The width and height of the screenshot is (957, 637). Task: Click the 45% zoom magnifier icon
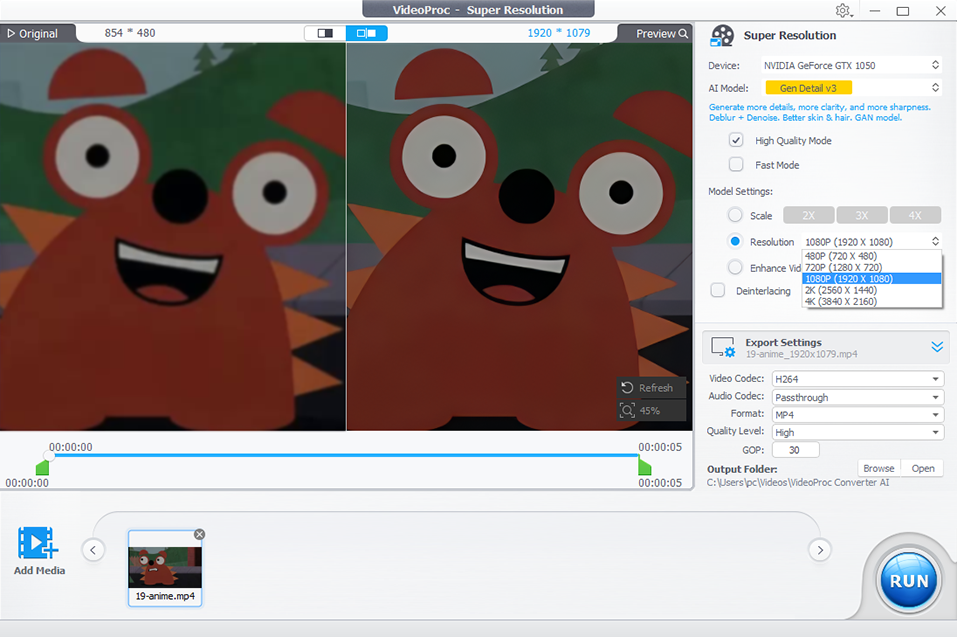coord(627,411)
